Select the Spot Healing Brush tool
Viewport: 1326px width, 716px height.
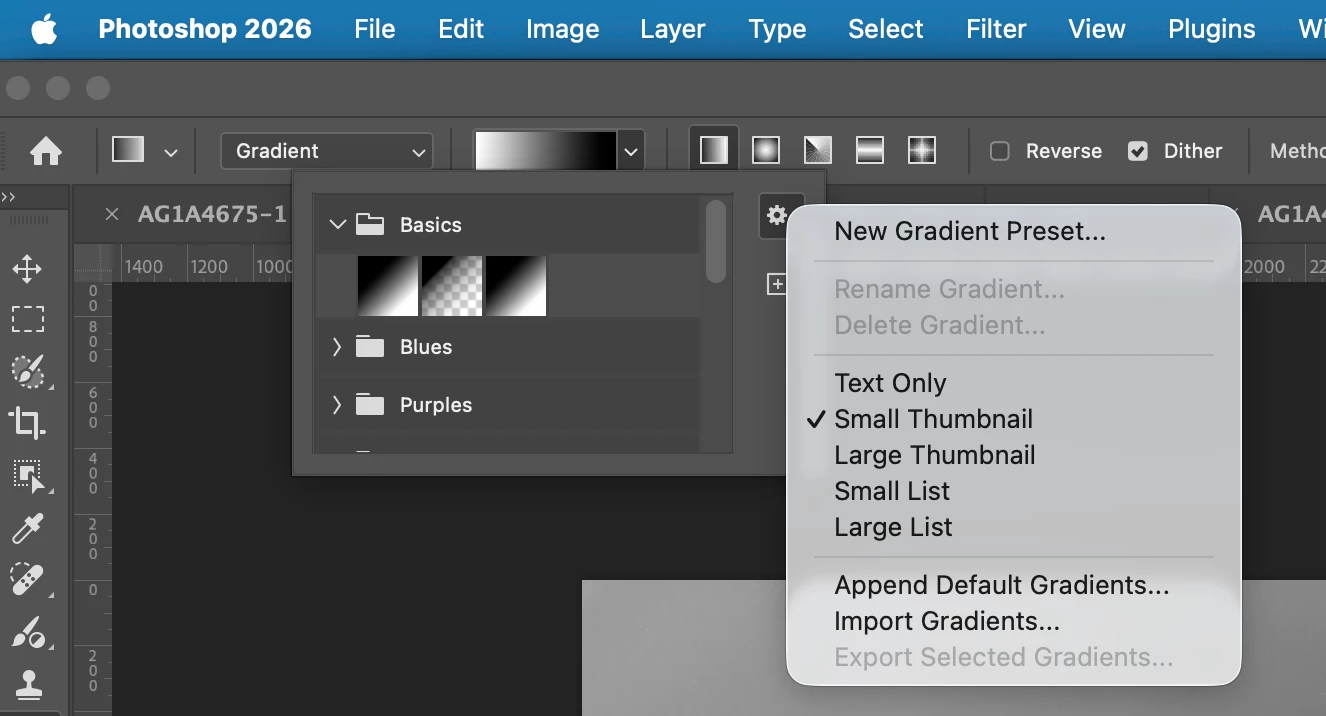point(27,580)
